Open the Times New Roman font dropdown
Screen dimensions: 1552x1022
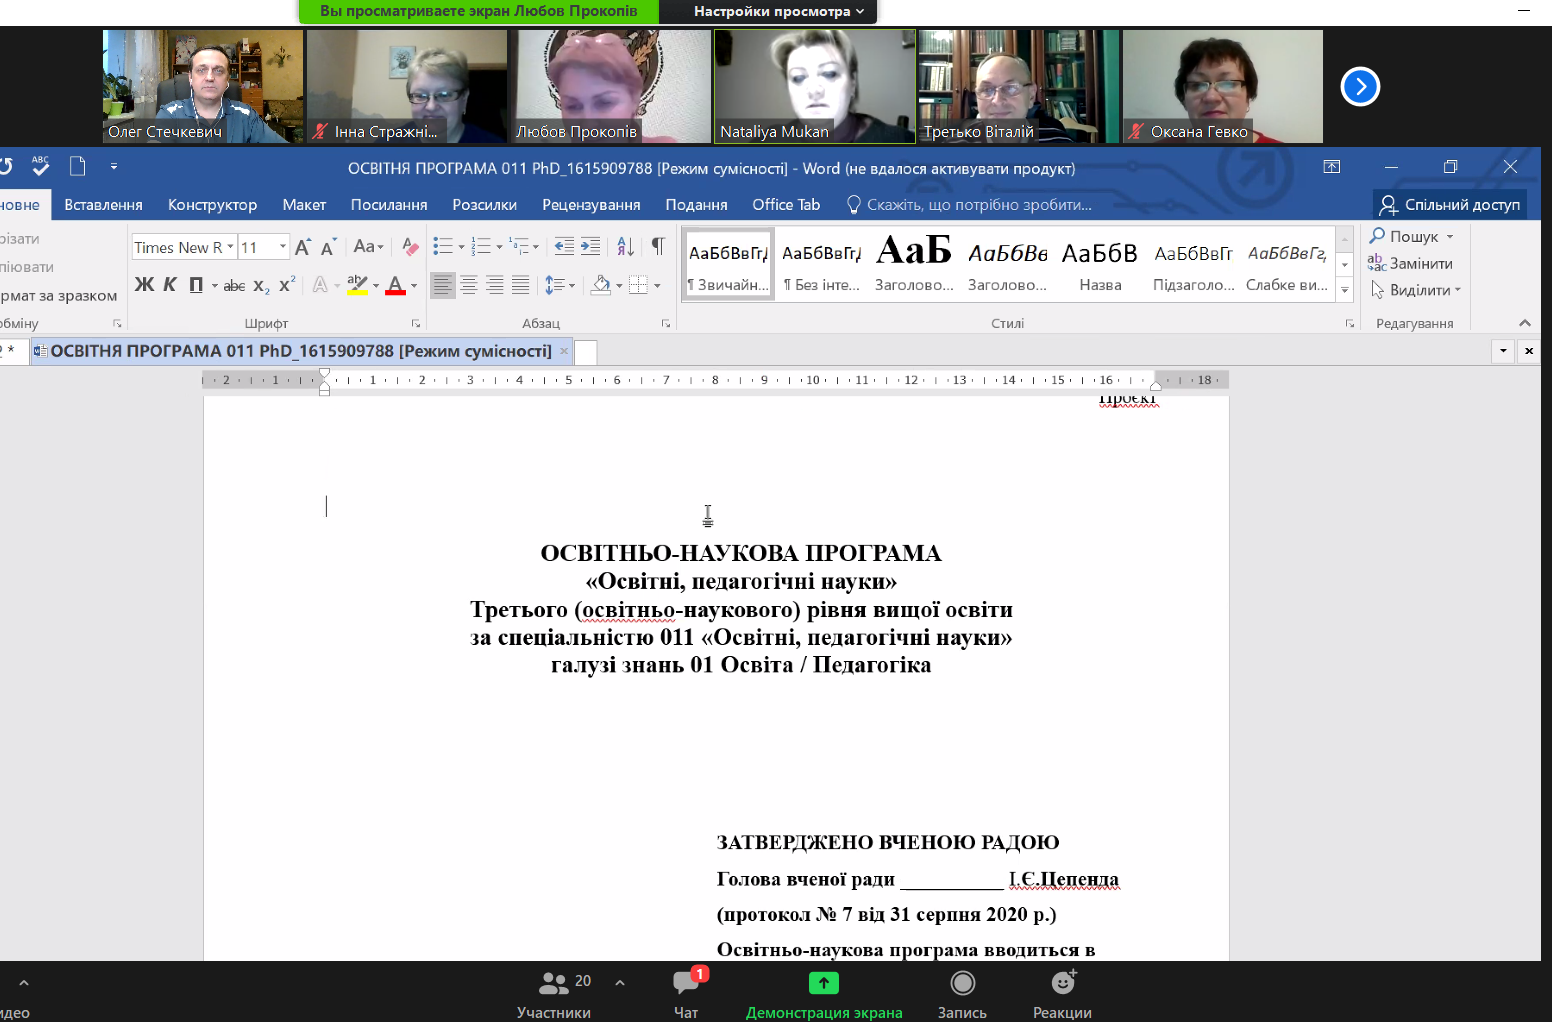coord(230,247)
